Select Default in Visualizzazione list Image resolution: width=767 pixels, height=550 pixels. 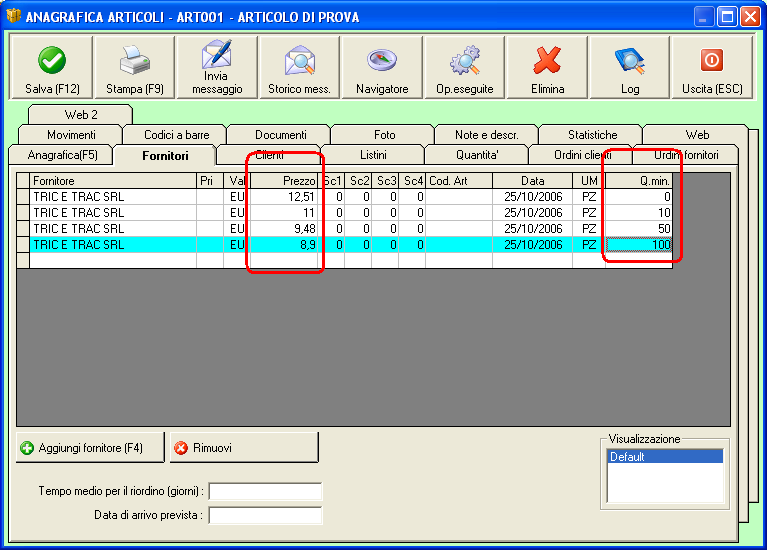664,457
